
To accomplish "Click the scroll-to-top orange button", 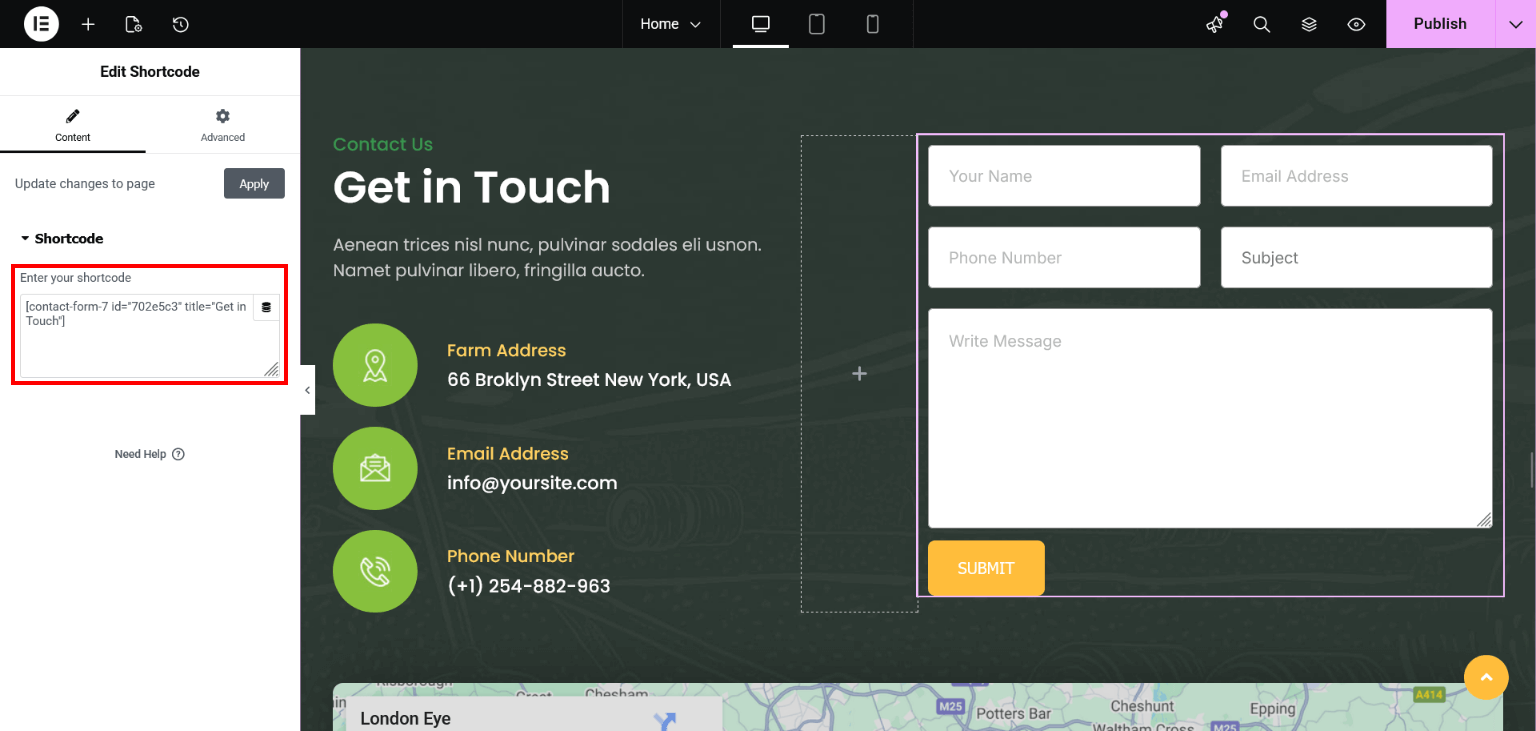I will pos(1485,678).
